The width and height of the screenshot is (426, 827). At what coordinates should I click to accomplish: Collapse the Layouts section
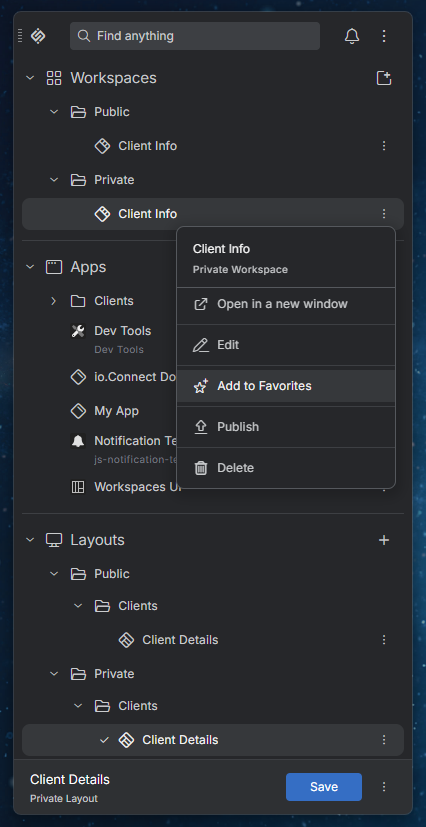30,540
